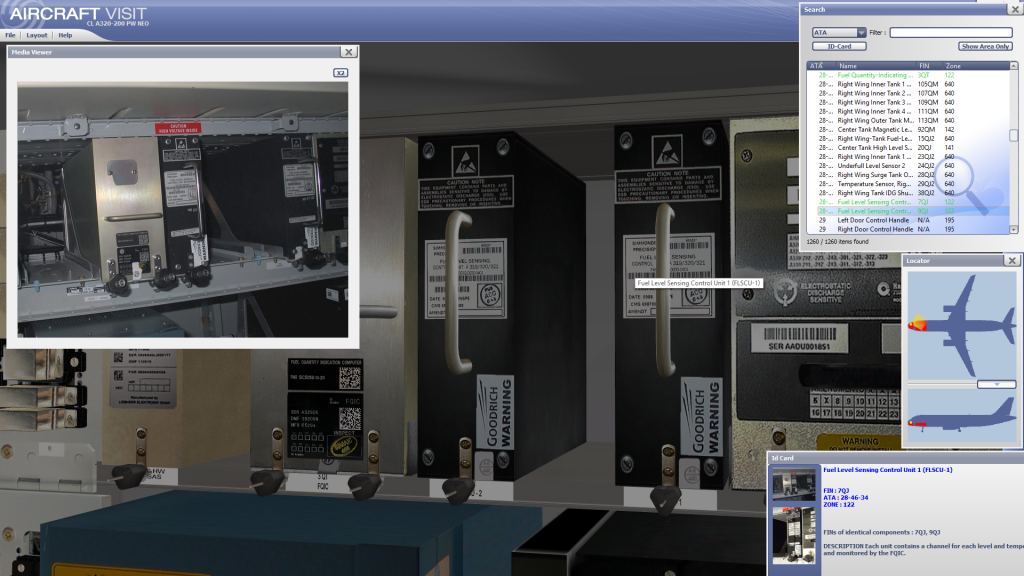Viewport: 1024px width, 576px height.
Task: Select the row with FIN 109QM
Action: pyautogui.click(x=908, y=103)
